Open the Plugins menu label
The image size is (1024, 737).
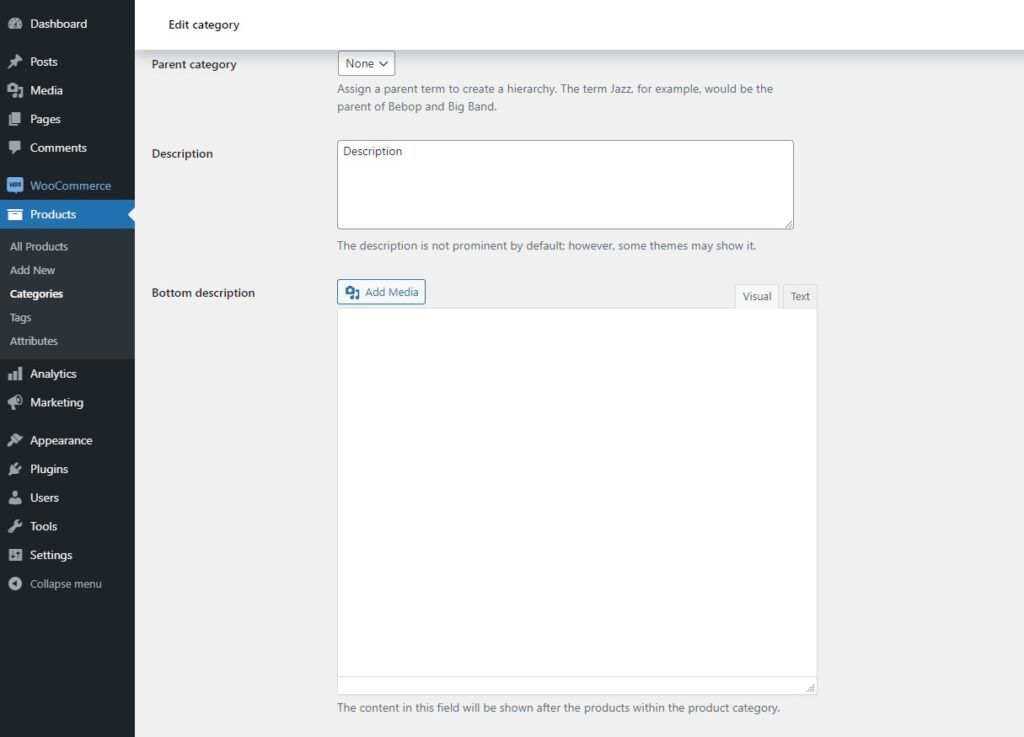pyautogui.click(x=49, y=469)
